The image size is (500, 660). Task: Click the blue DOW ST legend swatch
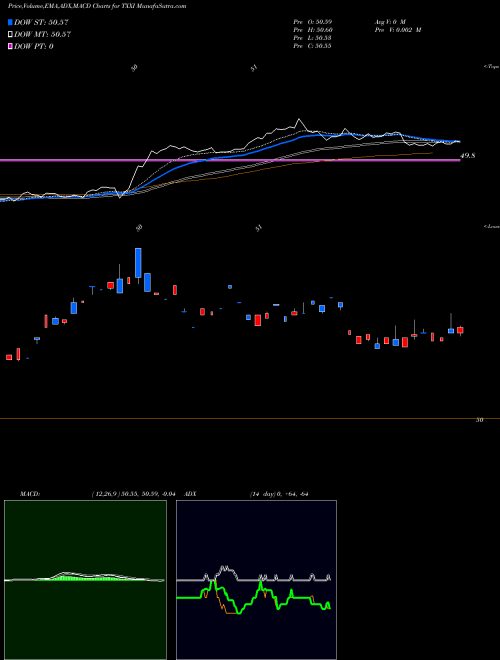click(11, 22)
